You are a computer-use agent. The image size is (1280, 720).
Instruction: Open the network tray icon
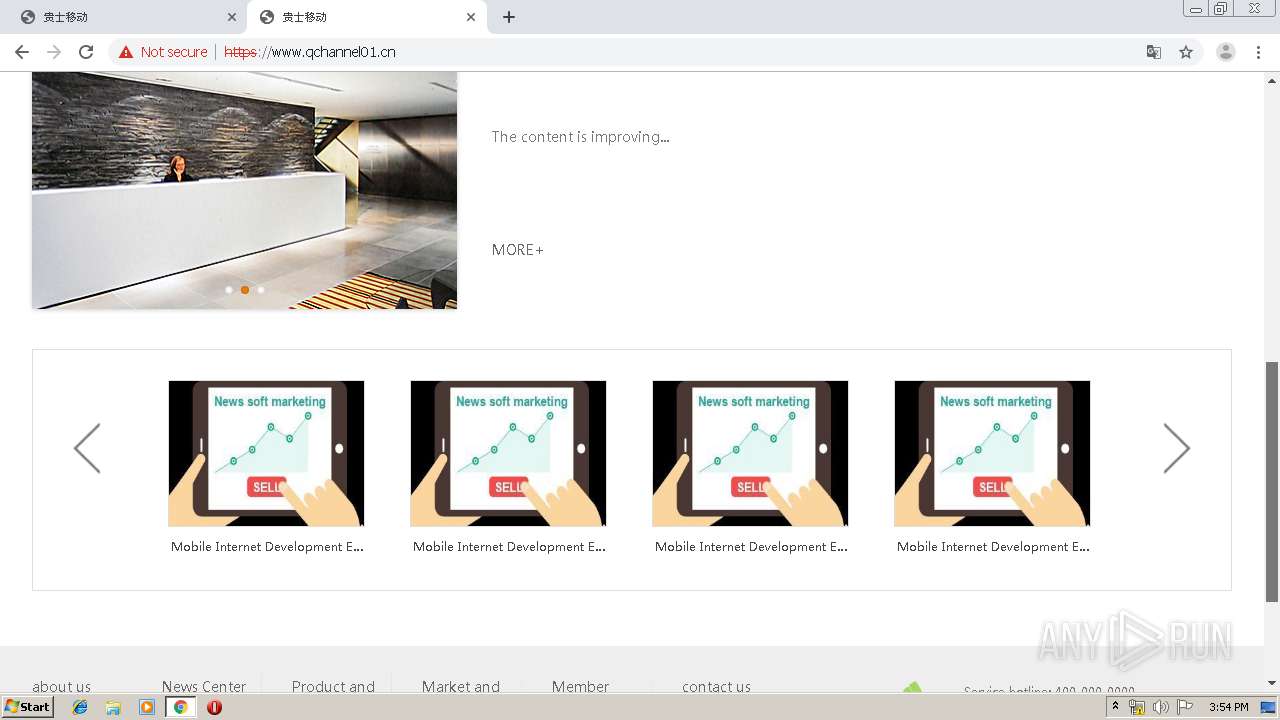click(1137, 707)
